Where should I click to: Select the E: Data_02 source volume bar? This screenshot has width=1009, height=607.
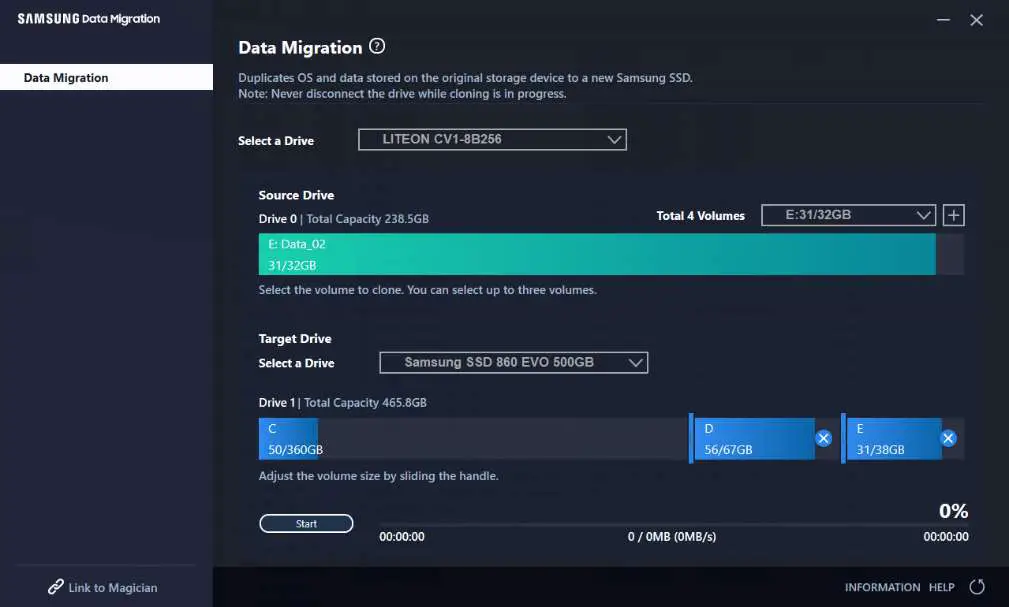click(597, 255)
